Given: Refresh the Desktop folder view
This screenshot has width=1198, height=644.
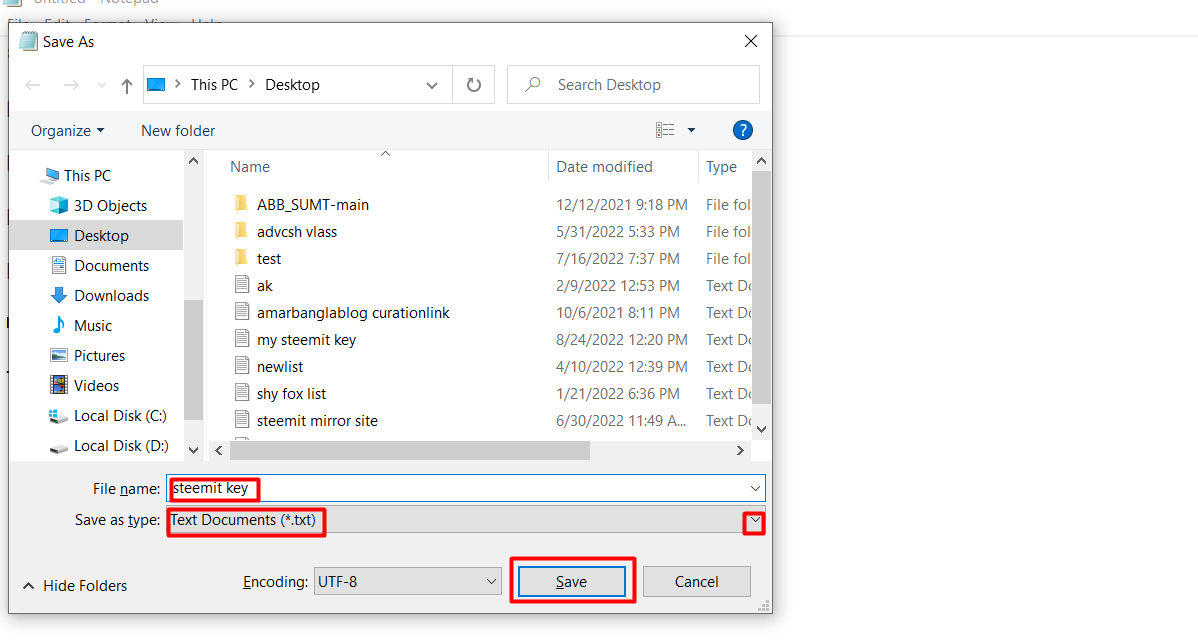Looking at the screenshot, I should tap(474, 85).
